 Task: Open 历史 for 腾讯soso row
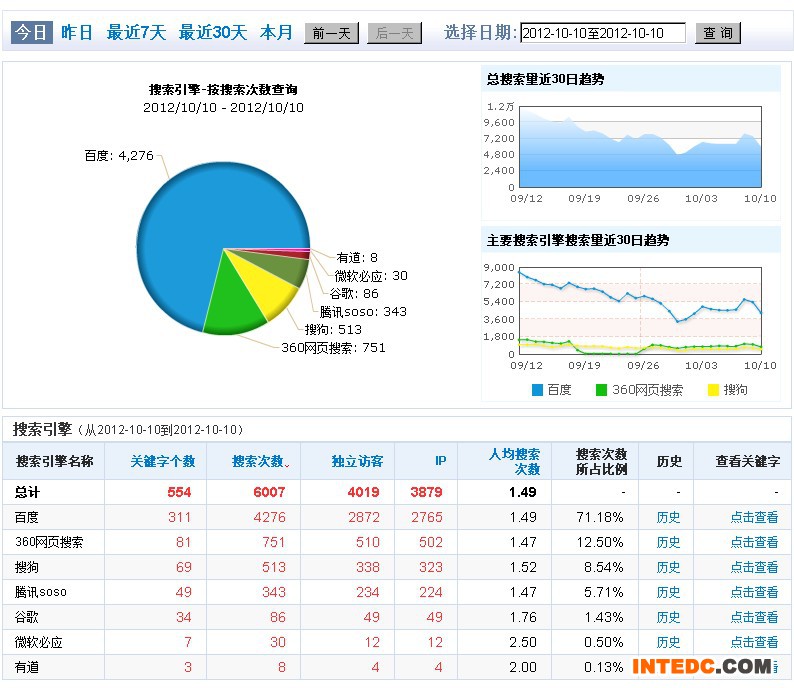(x=668, y=592)
